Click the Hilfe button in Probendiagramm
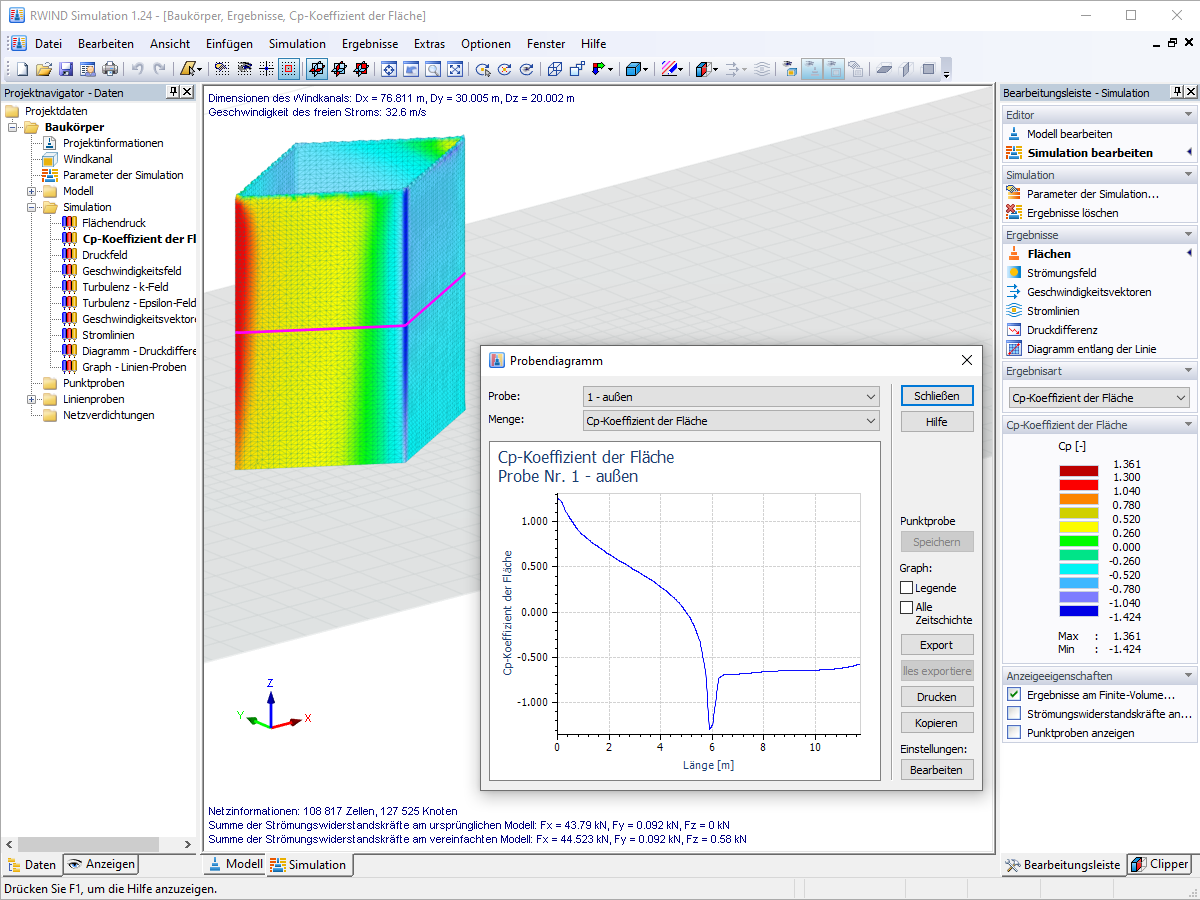 pyautogui.click(x=937, y=422)
